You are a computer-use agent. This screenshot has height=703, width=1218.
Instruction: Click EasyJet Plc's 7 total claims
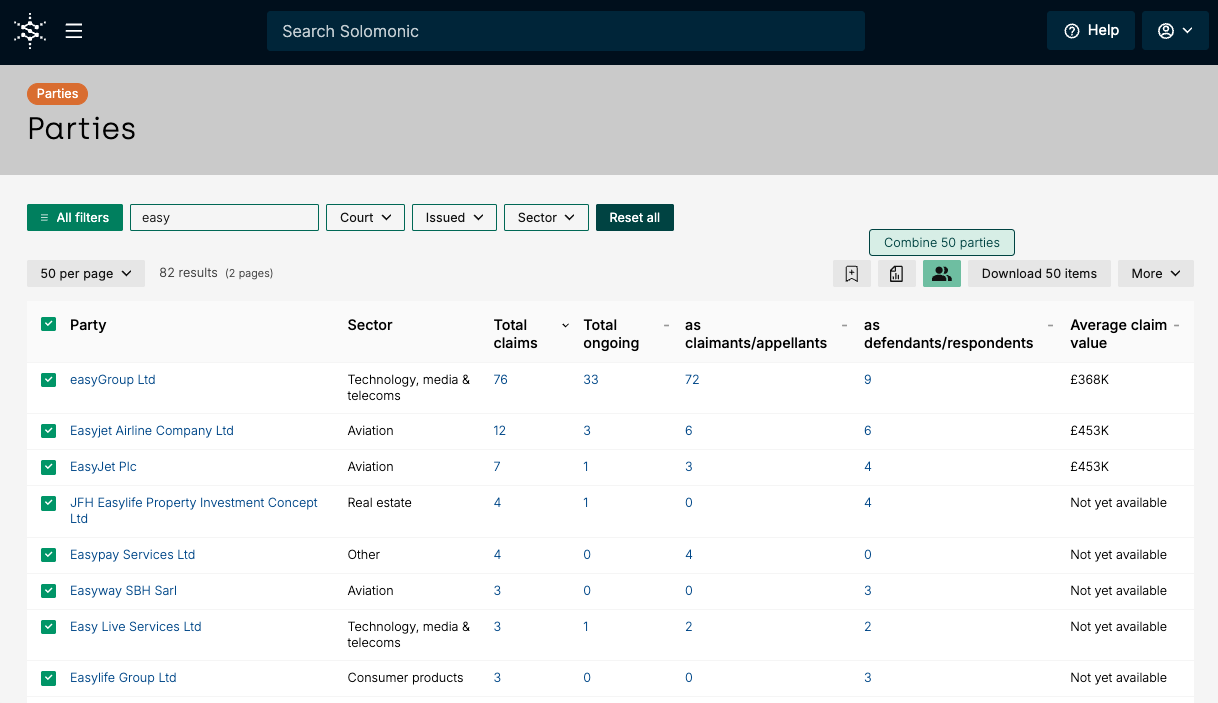click(497, 467)
